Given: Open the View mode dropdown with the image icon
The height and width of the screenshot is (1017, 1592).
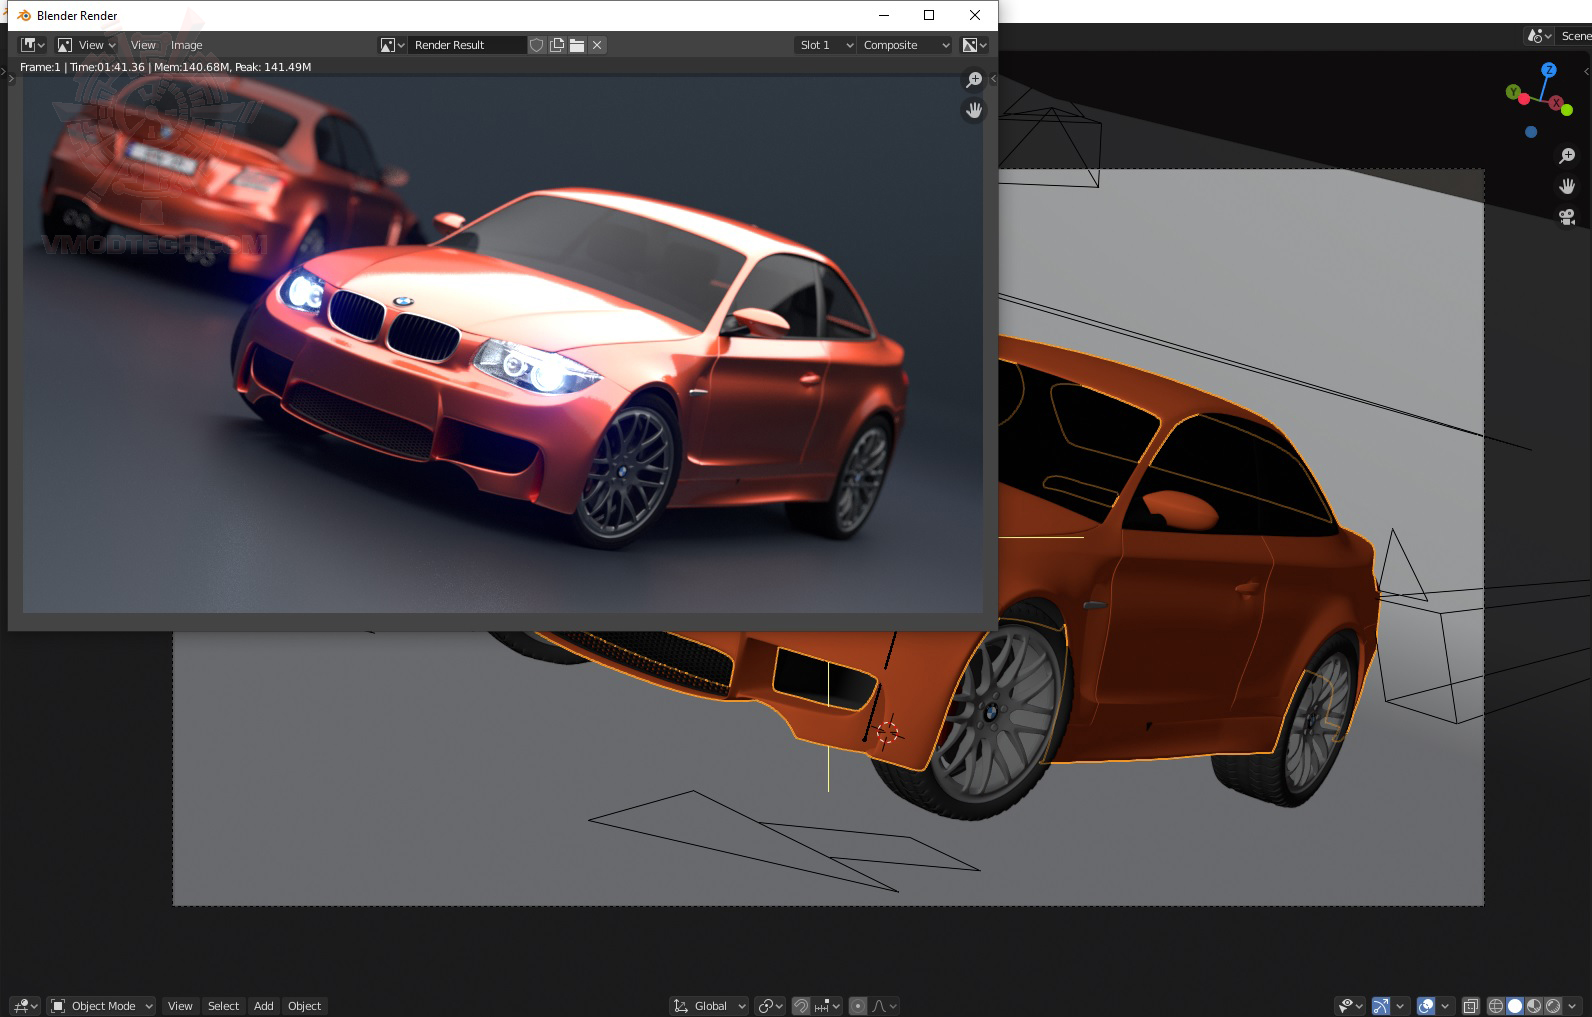Looking at the screenshot, I should (x=87, y=45).
